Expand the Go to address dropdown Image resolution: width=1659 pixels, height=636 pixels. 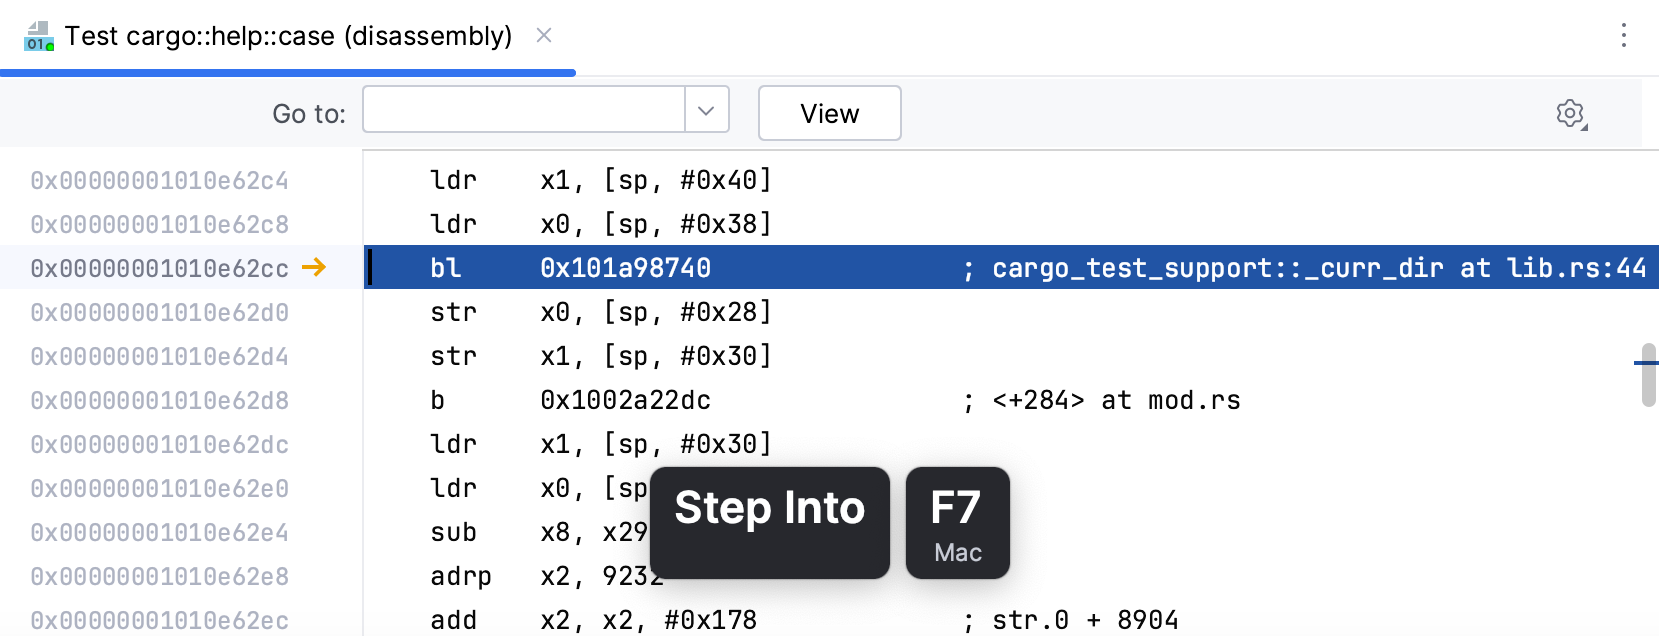[x=707, y=110]
